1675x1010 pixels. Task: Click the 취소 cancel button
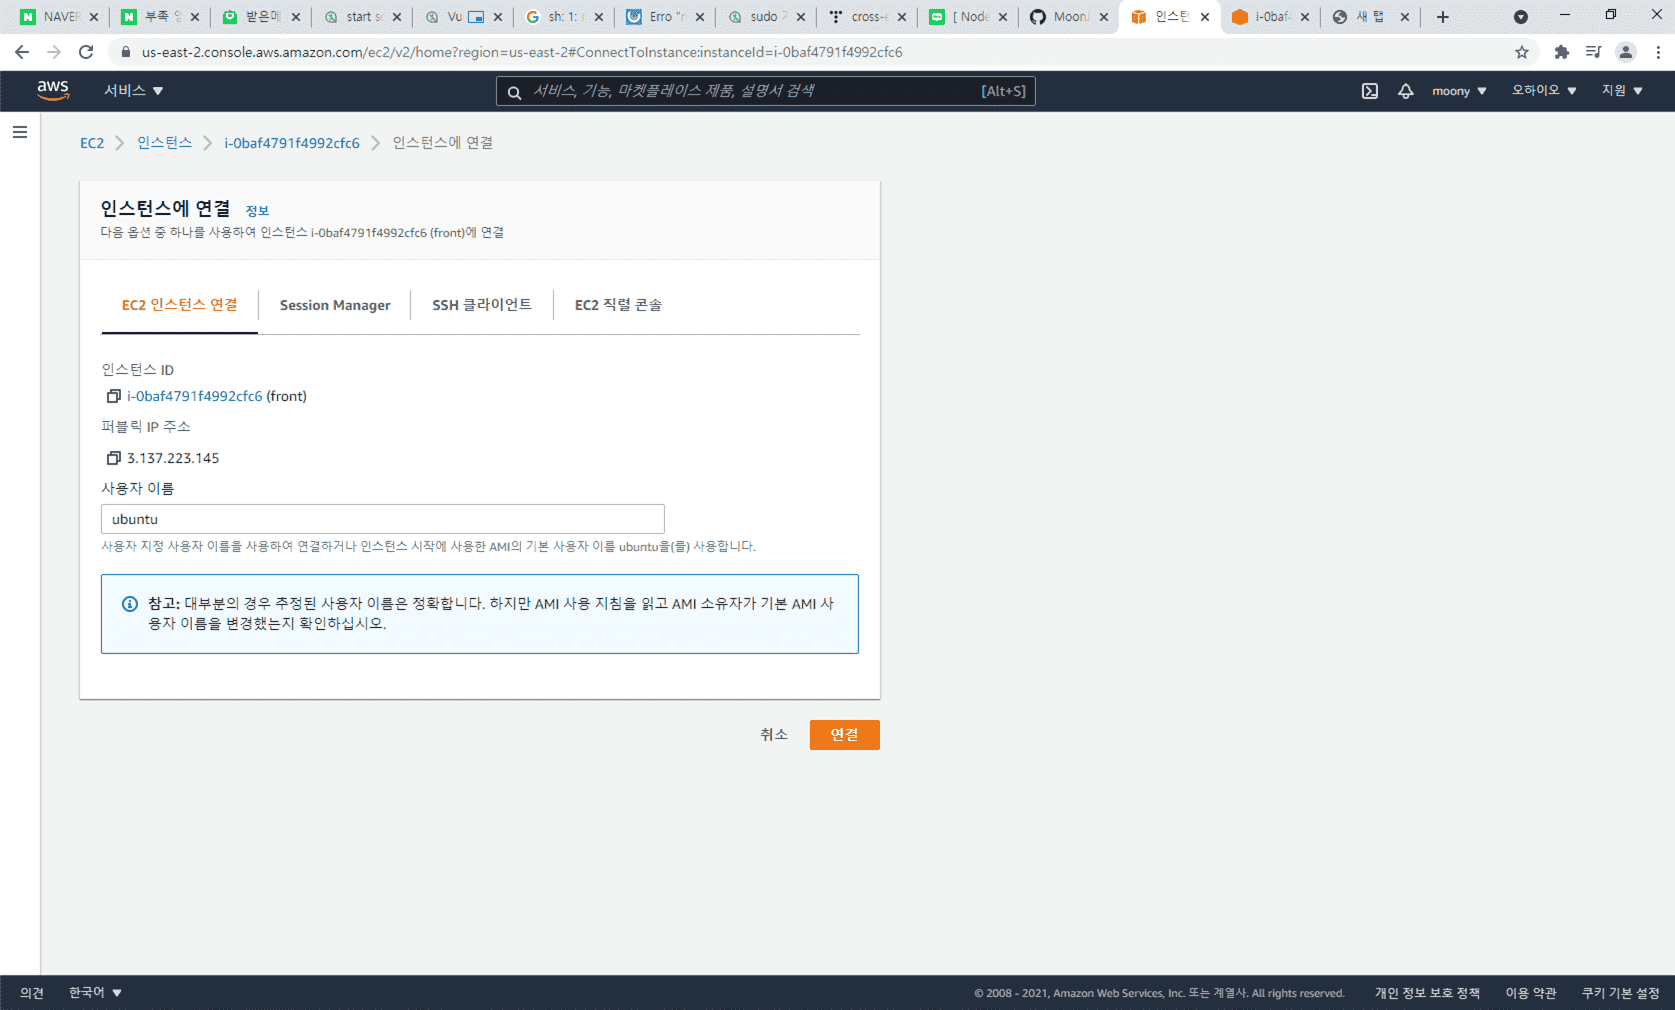pos(774,735)
